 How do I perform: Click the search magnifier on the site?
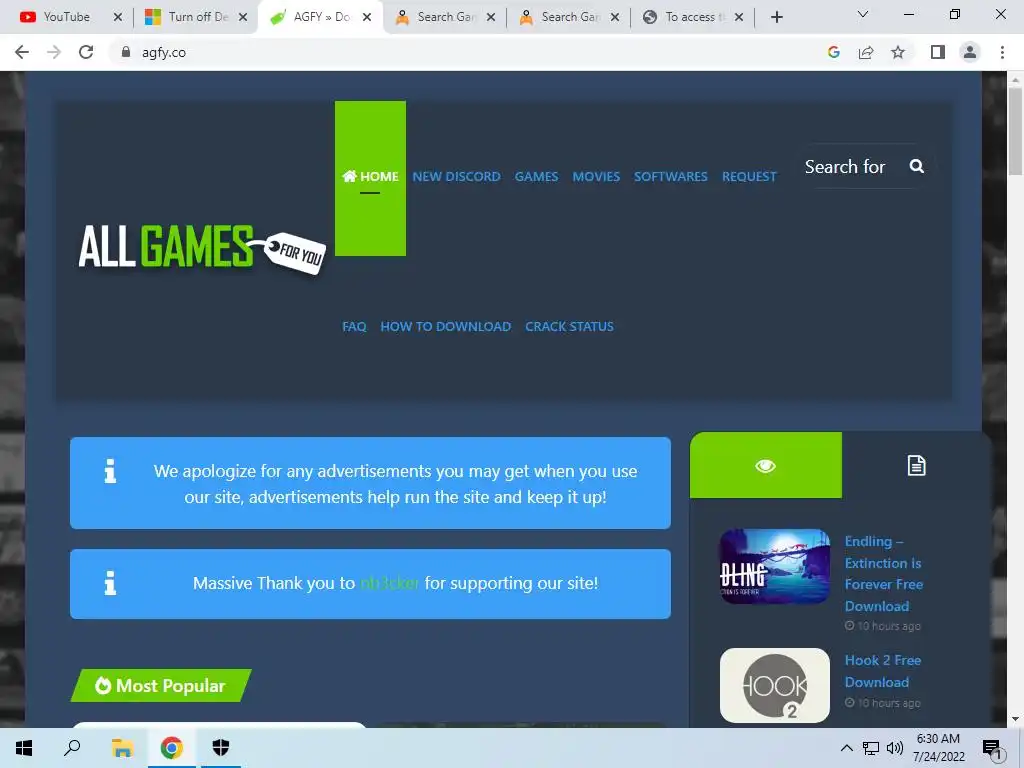coord(917,167)
